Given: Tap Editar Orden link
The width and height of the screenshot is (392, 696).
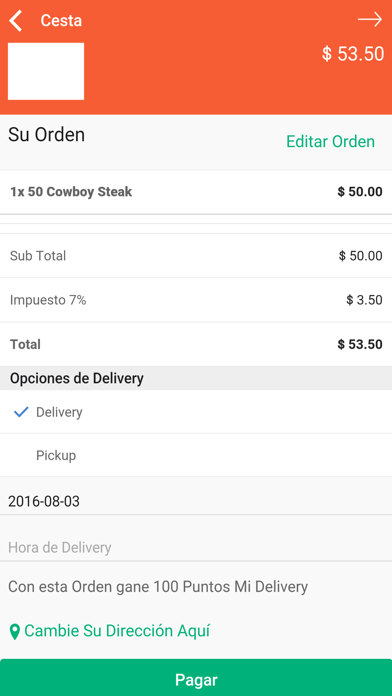Looking at the screenshot, I should tap(330, 142).
